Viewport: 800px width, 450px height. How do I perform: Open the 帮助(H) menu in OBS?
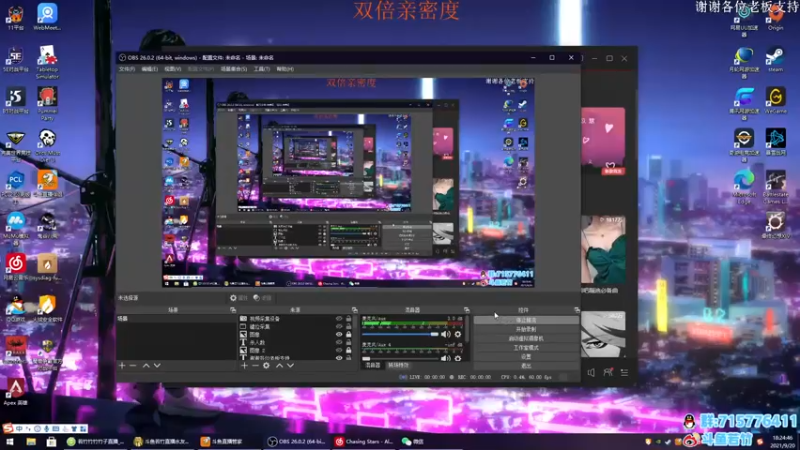pos(285,69)
